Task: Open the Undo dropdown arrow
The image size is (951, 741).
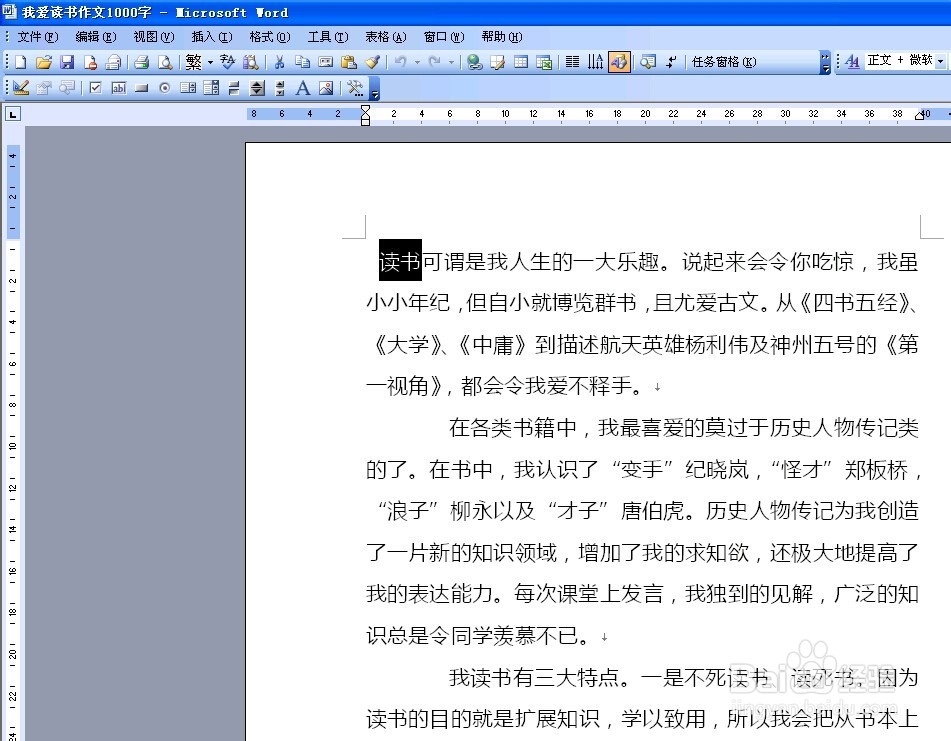Action: pos(417,61)
